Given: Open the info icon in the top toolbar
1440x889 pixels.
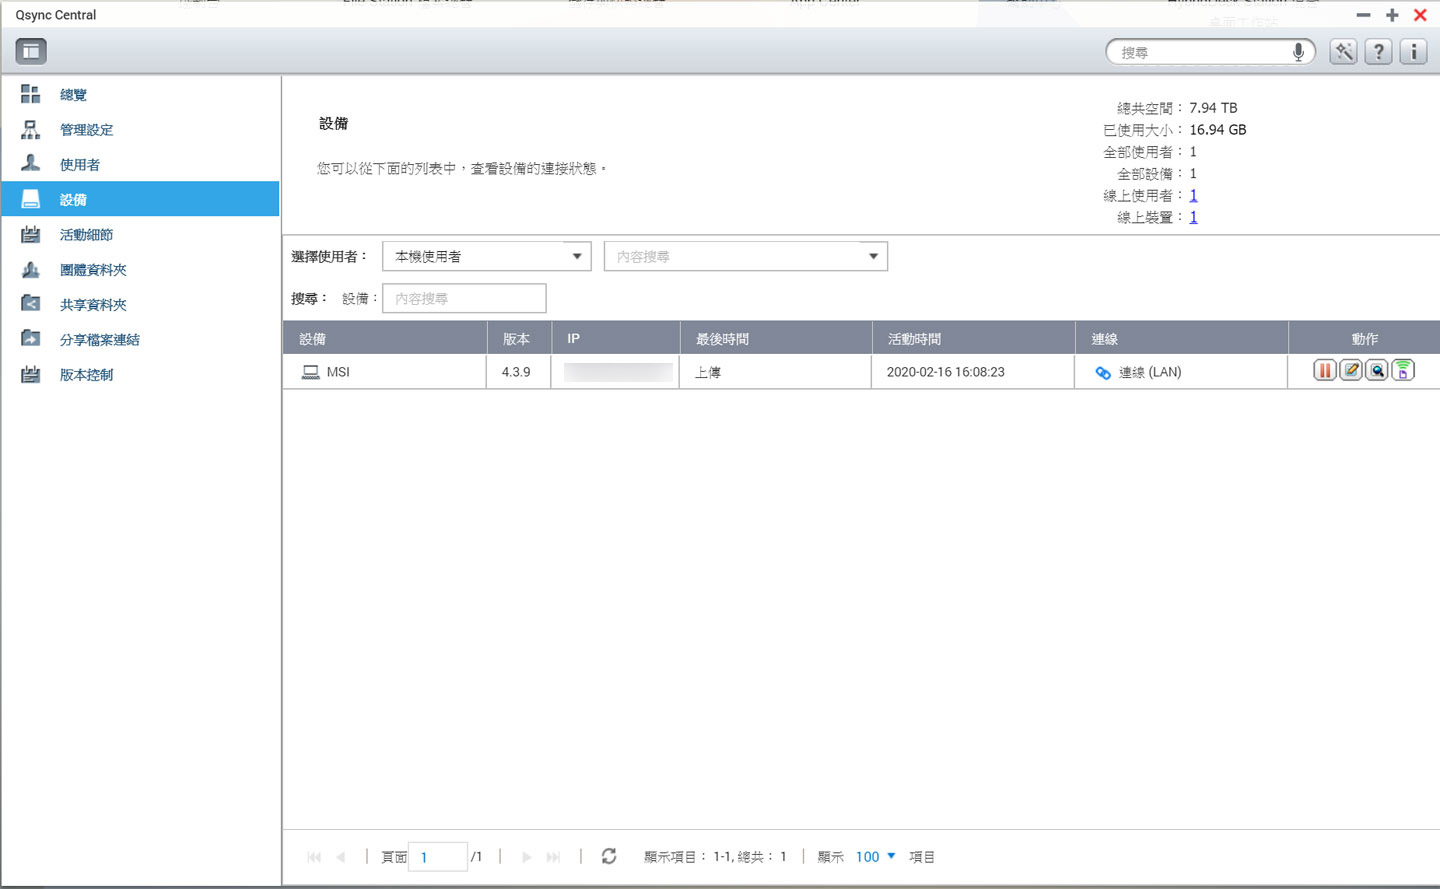Looking at the screenshot, I should point(1413,52).
